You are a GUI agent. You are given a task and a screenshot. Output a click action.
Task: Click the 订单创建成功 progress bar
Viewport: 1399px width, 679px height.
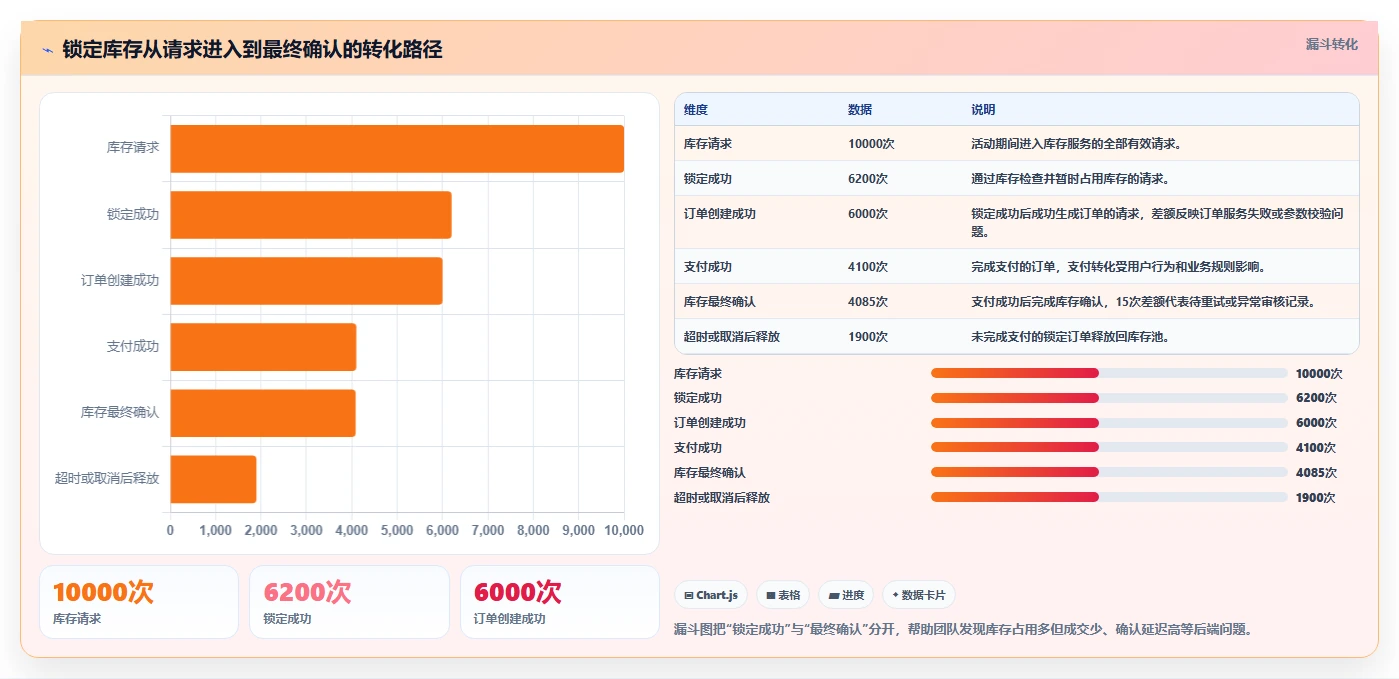click(1109, 422)
